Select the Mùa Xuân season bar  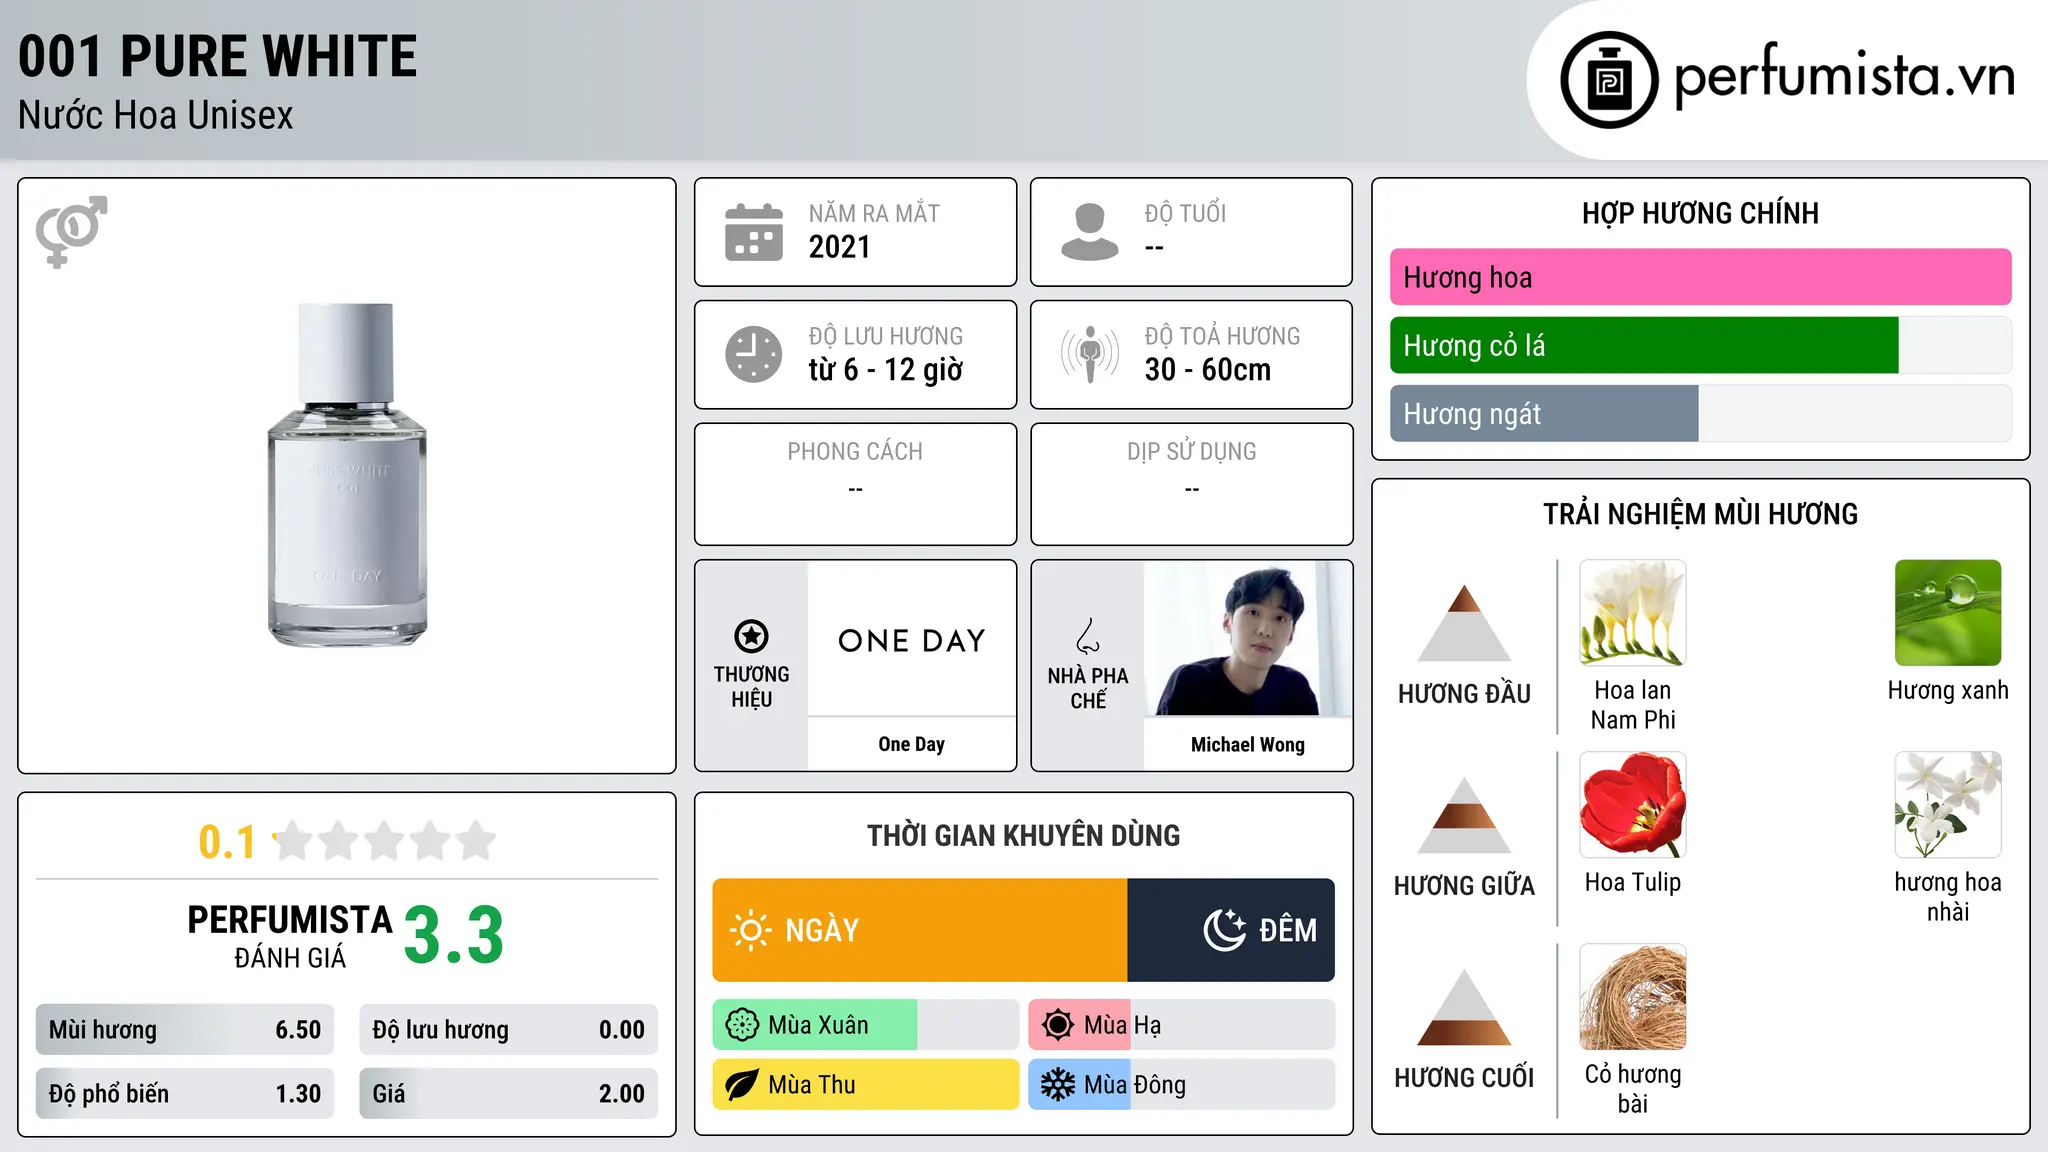(x=866, y=1025)
